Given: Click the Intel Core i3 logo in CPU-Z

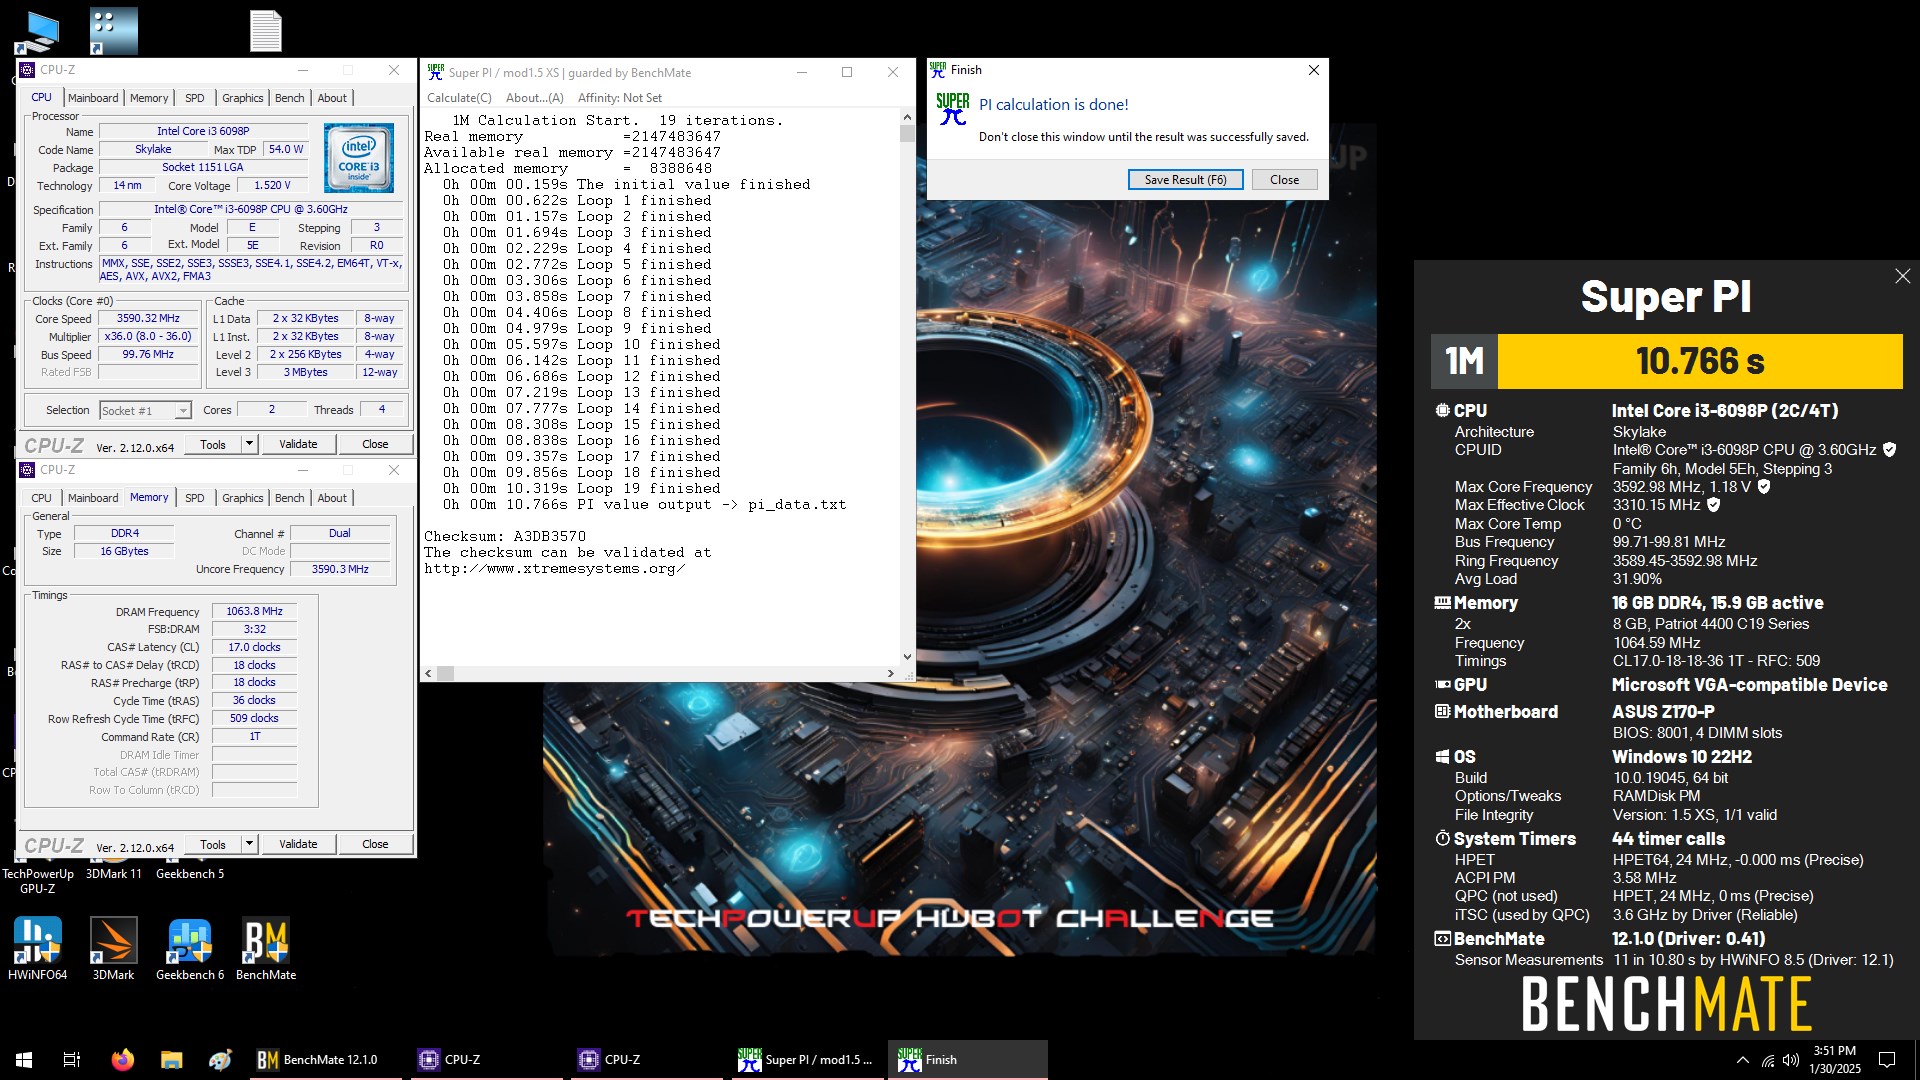Looking at the screenshot, I should (359, 158).
